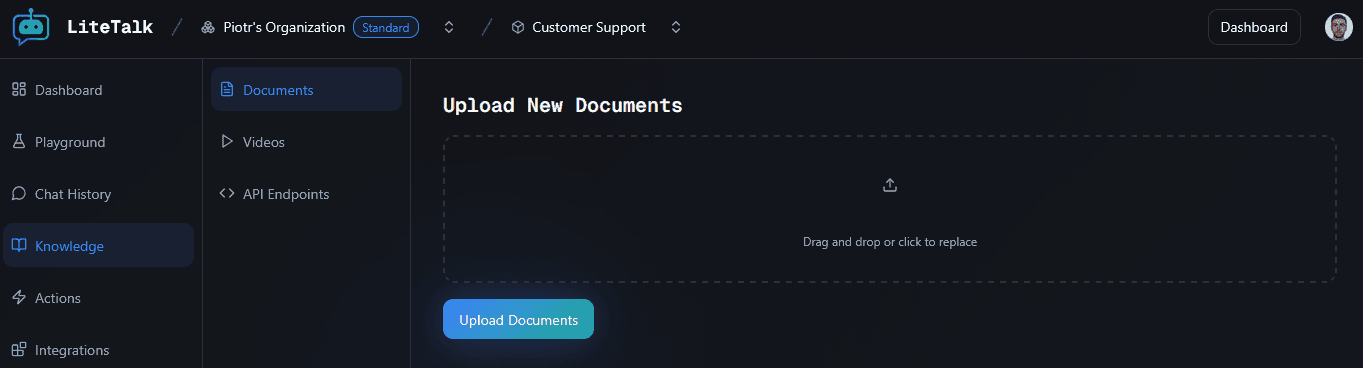Click the Playground flask icon
This screenshot has height=368, width=1363.
click(18, 142)
